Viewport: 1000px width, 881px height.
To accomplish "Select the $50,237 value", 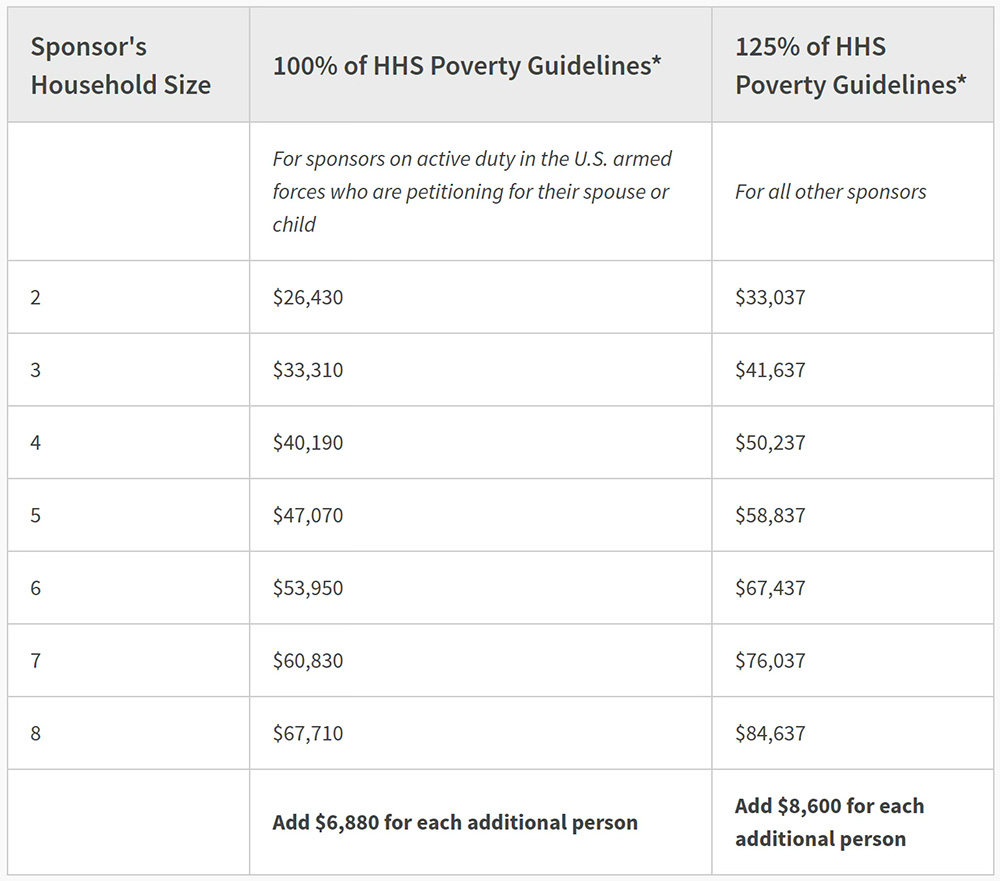I will point(770,443).
